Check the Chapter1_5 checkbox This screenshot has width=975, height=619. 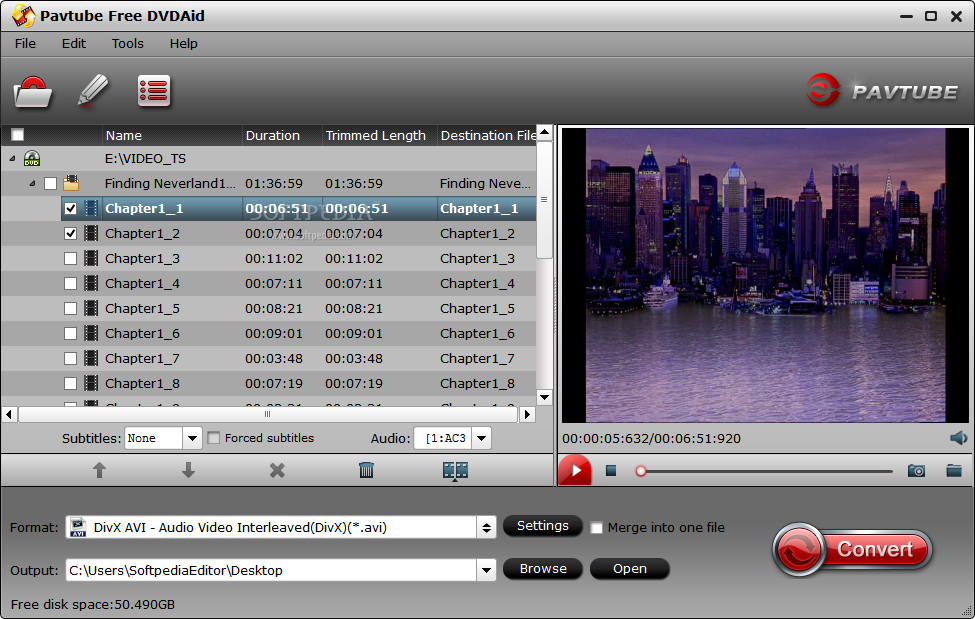(71, 308)
